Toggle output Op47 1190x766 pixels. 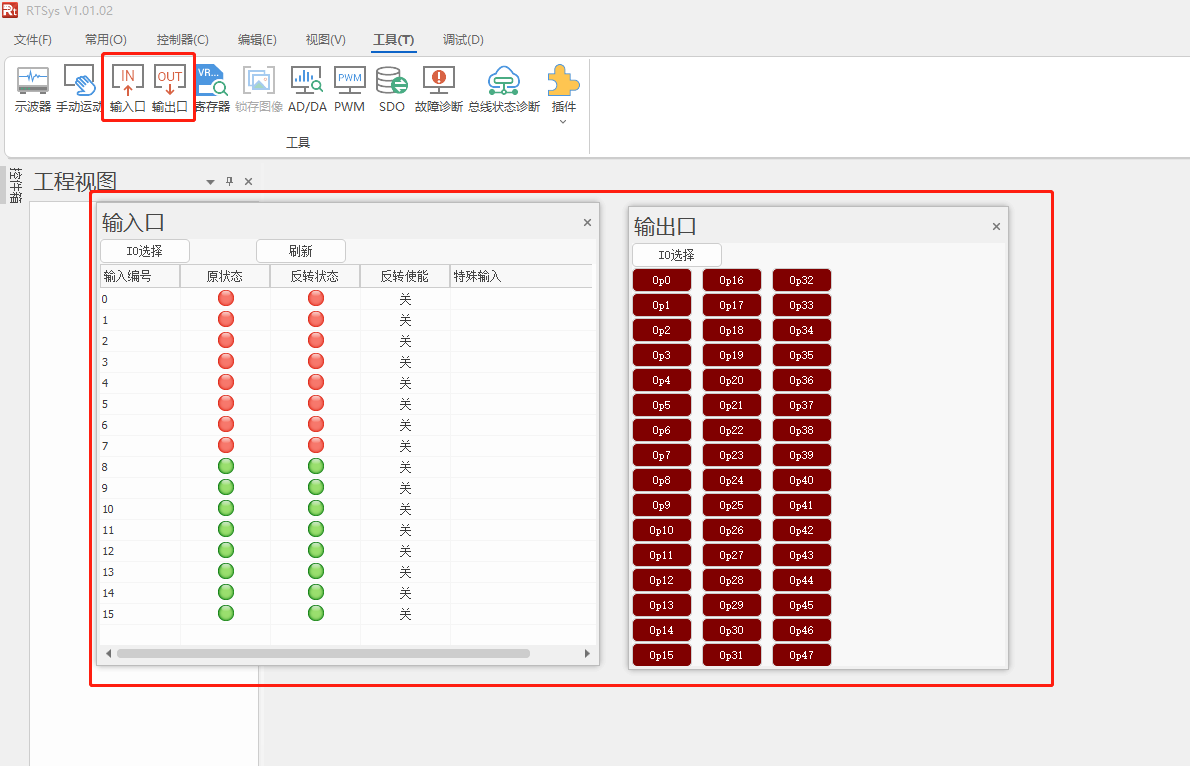click(x=801, y=655)
